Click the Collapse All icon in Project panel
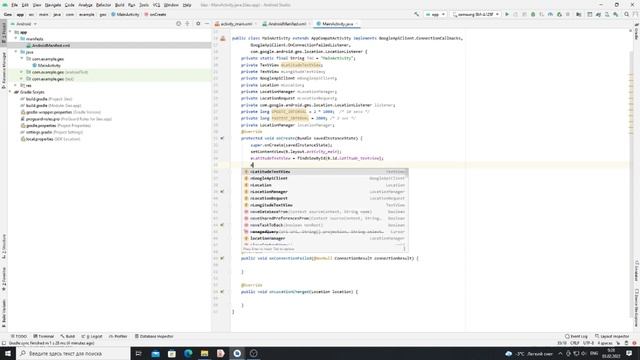 [187, 24]
